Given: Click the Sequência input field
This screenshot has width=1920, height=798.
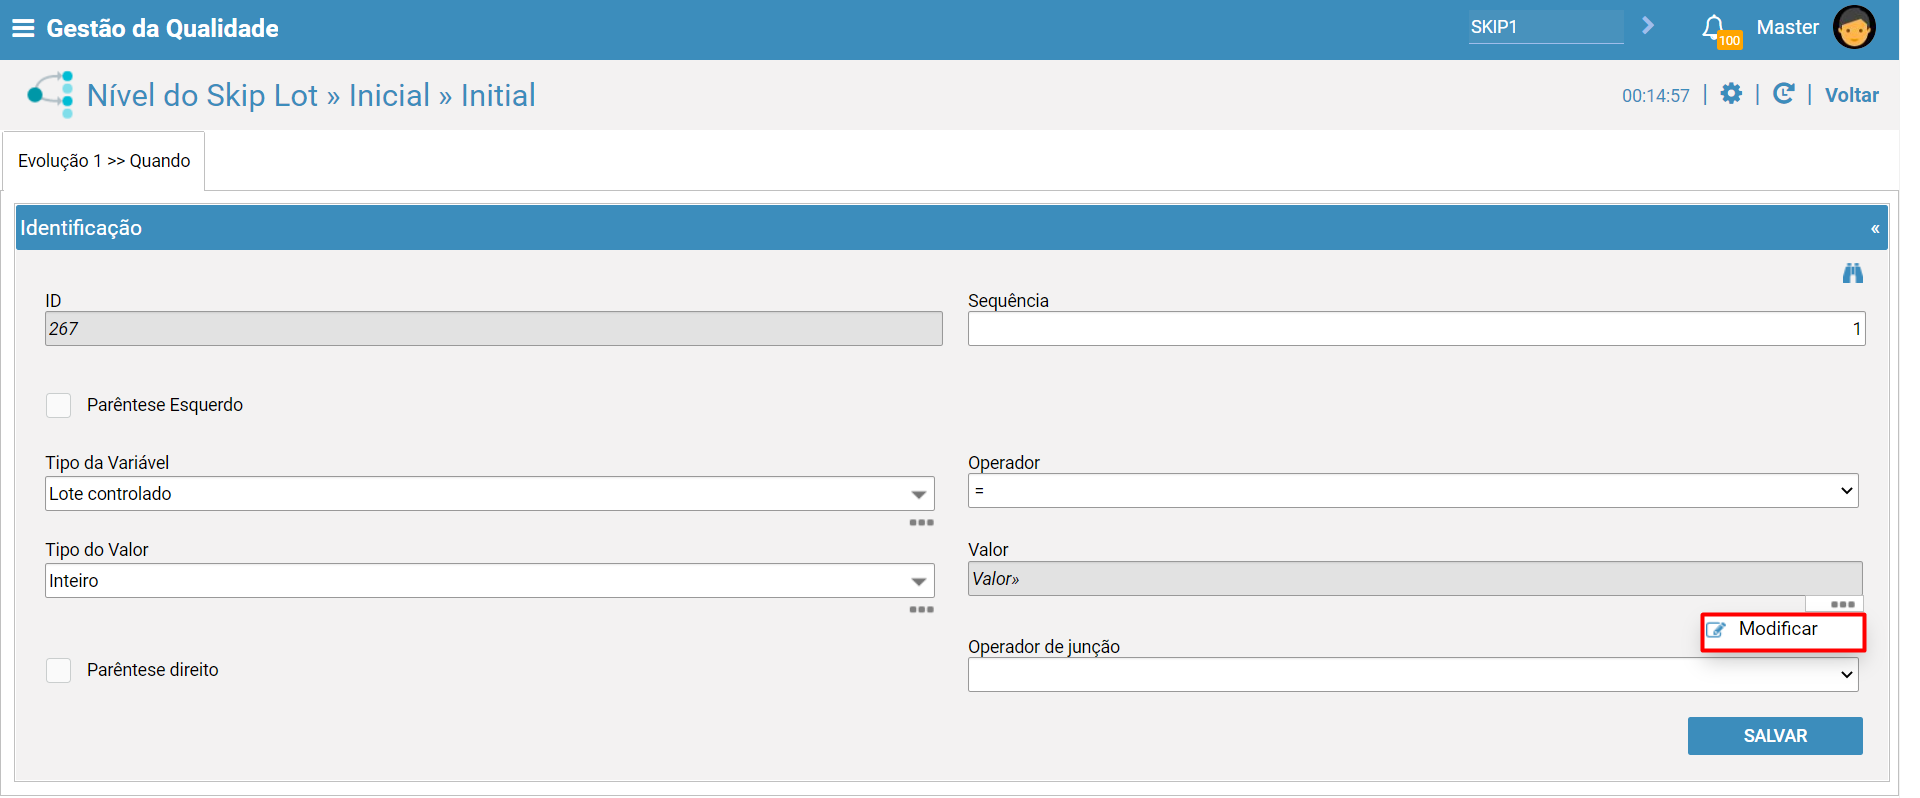Looking at the screenshot, I should pyautogui.click(x=1416, y=329).
